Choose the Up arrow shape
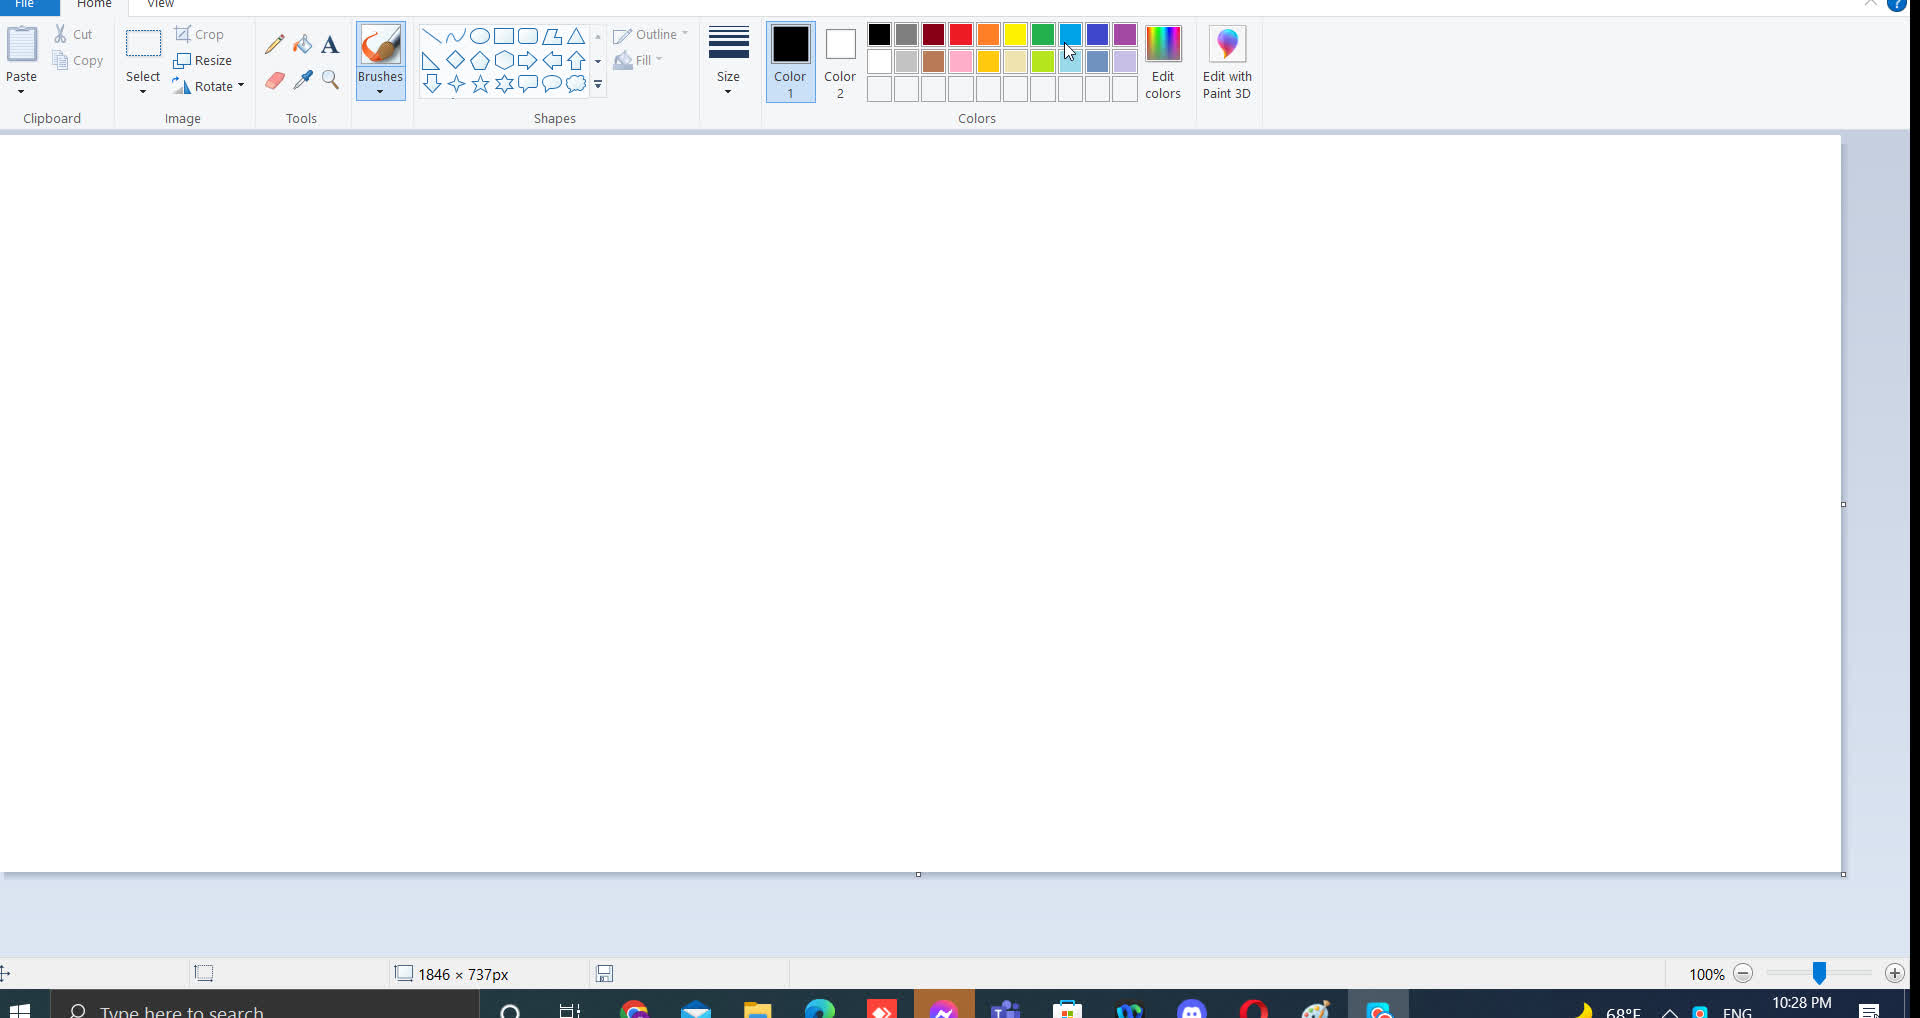Screen dimensions: 1920x1018 pos(576,60)
